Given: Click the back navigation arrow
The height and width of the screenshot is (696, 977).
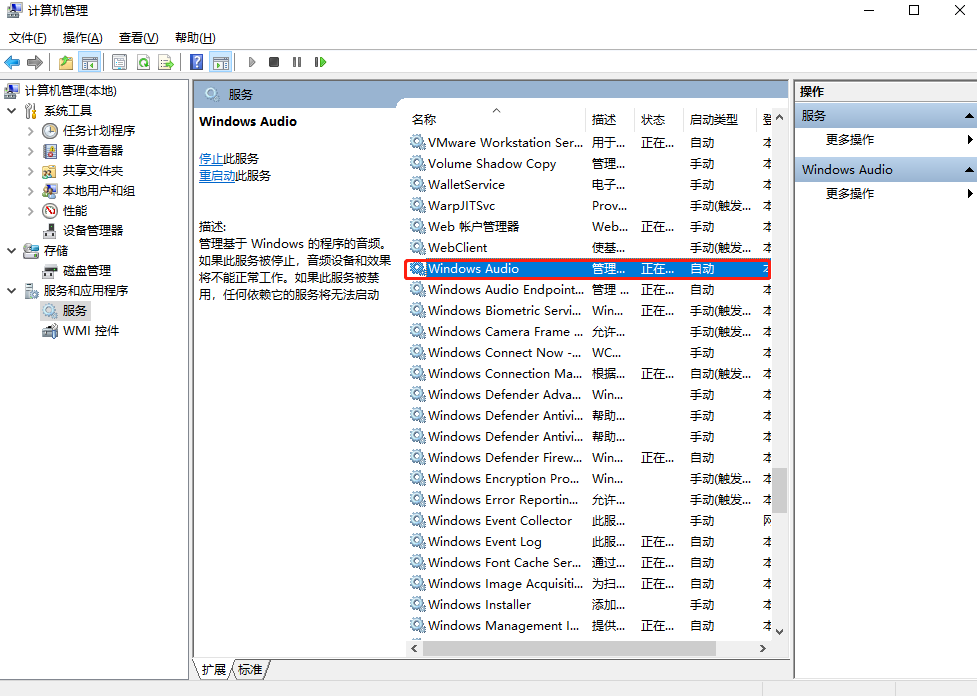Looking at the screenshot, I should pos(11,61).
